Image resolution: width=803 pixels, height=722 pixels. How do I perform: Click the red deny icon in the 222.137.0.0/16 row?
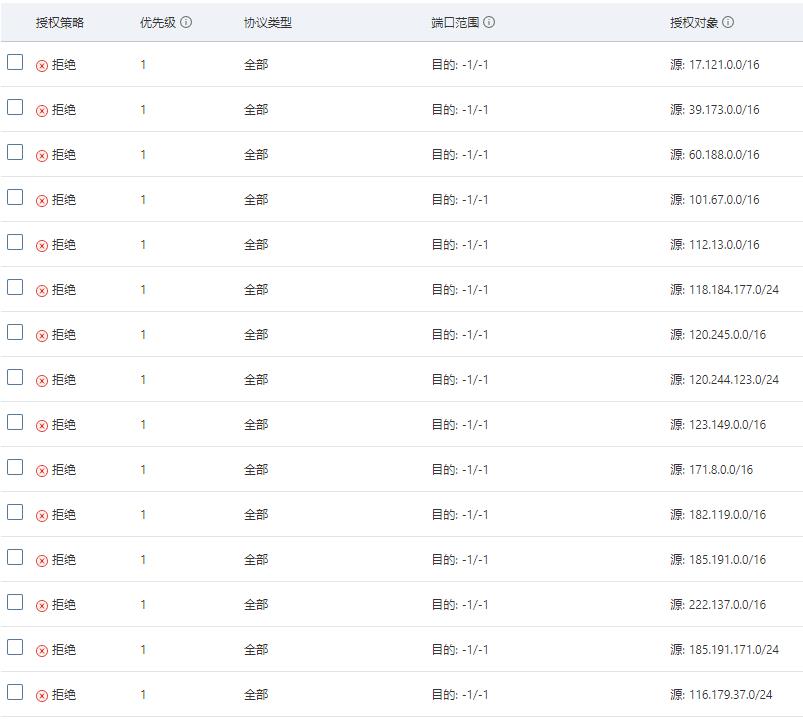click(42, 606)
